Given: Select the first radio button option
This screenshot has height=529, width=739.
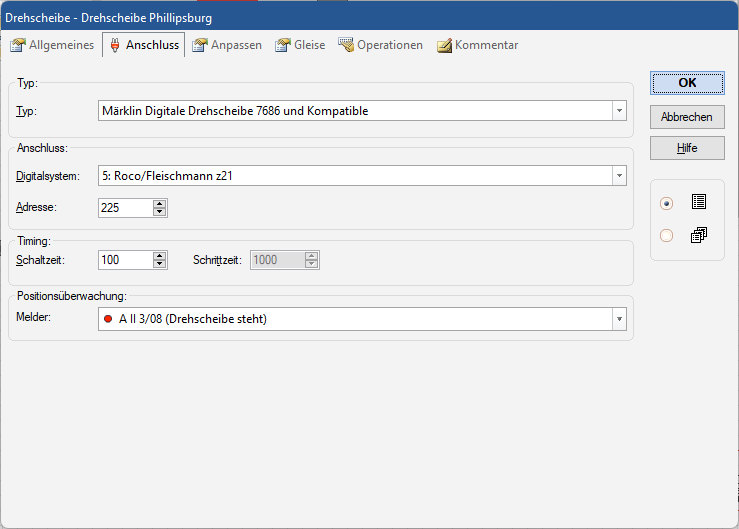Looking at the screenshot, I should [667, 203].
